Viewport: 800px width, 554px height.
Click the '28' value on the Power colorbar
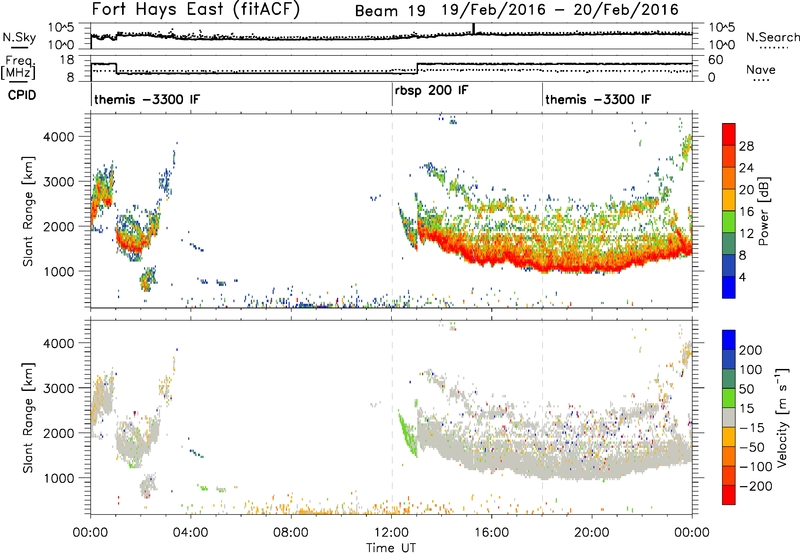746,146
